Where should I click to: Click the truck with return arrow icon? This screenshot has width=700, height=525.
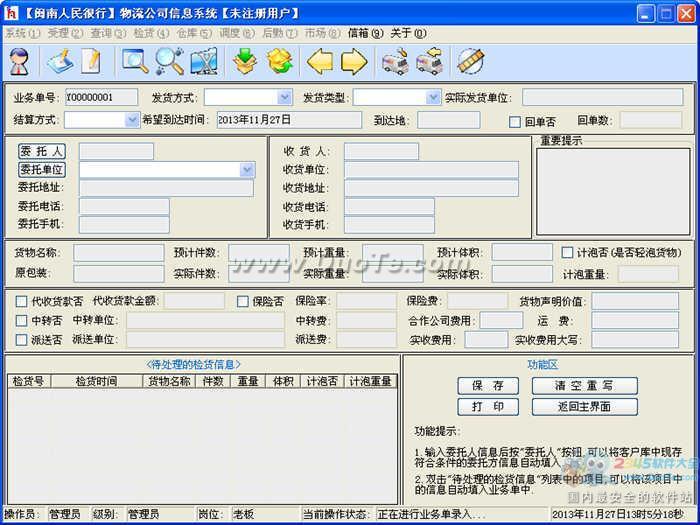(429, 61)
